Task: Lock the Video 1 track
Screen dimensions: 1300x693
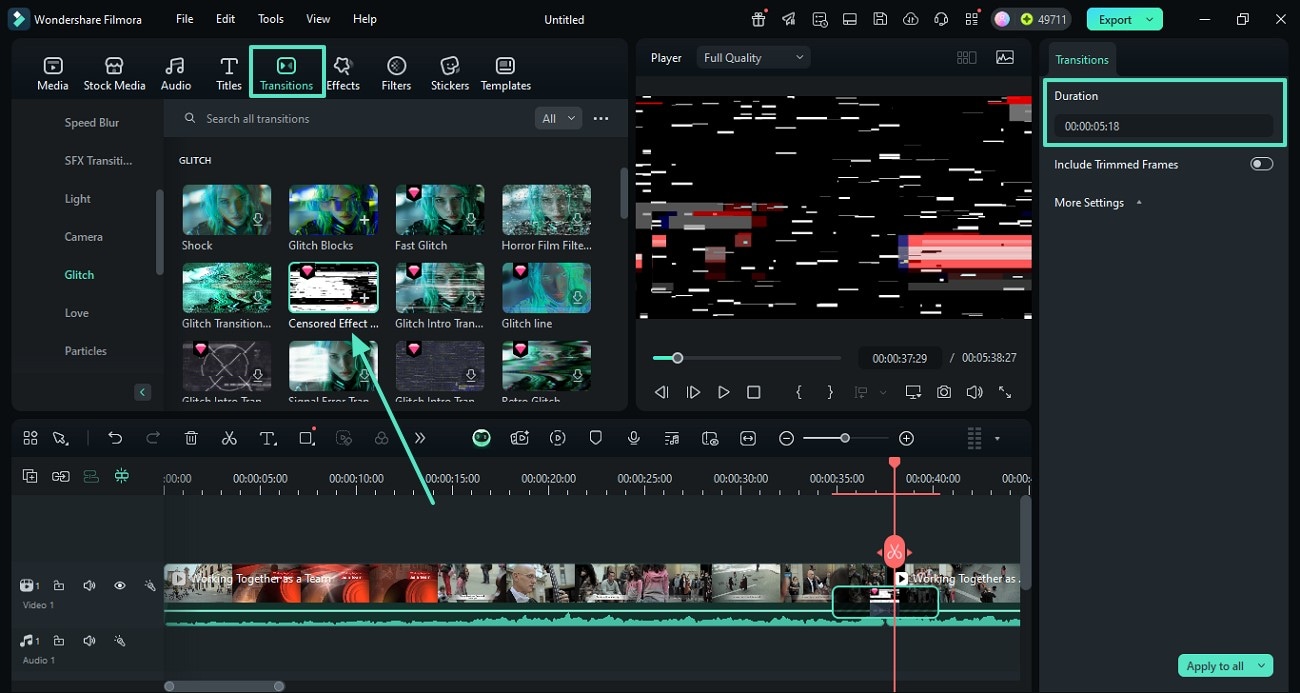Action: tap(59, 586)
